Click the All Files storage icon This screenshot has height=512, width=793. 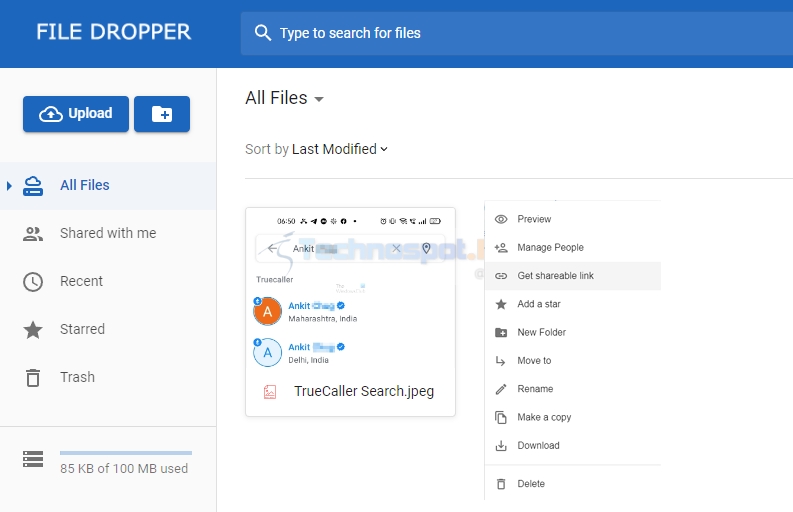pyautogui.click(x=33, y=186)
